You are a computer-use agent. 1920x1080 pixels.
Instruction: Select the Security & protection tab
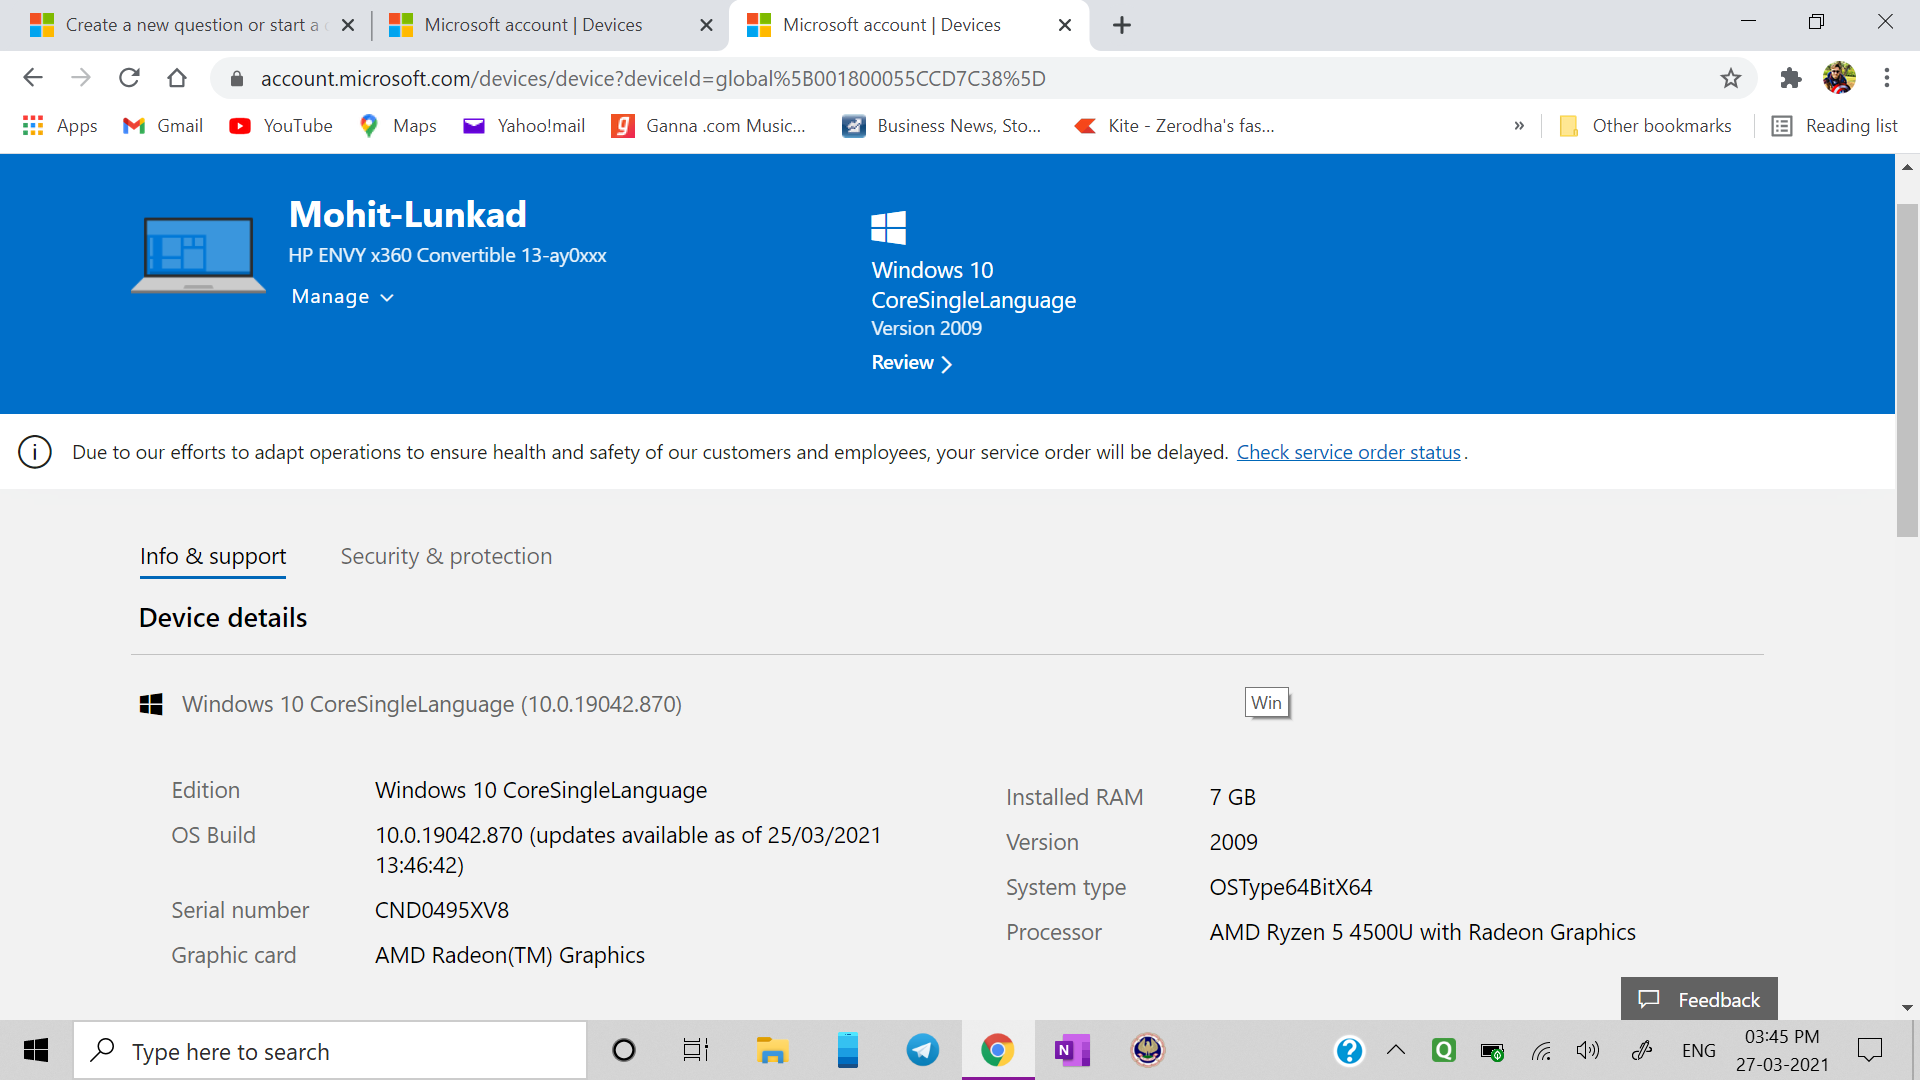pos(446,556)
